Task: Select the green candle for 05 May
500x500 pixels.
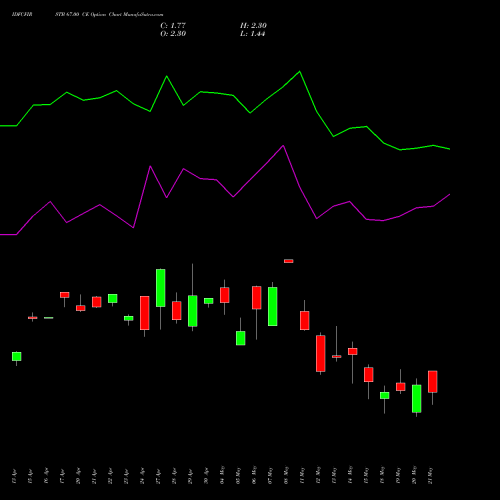Action: point(241,338)
